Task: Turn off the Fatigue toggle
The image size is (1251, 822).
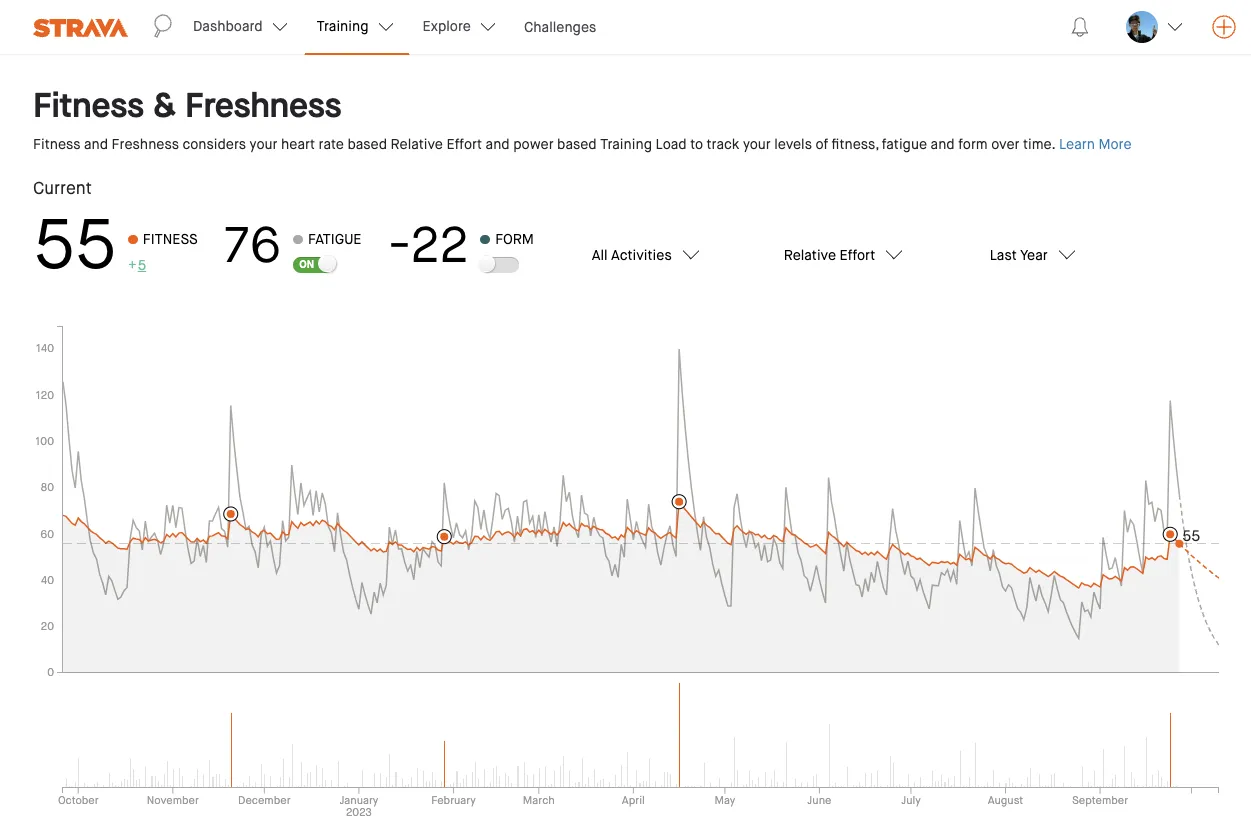Action: point(315,265)
